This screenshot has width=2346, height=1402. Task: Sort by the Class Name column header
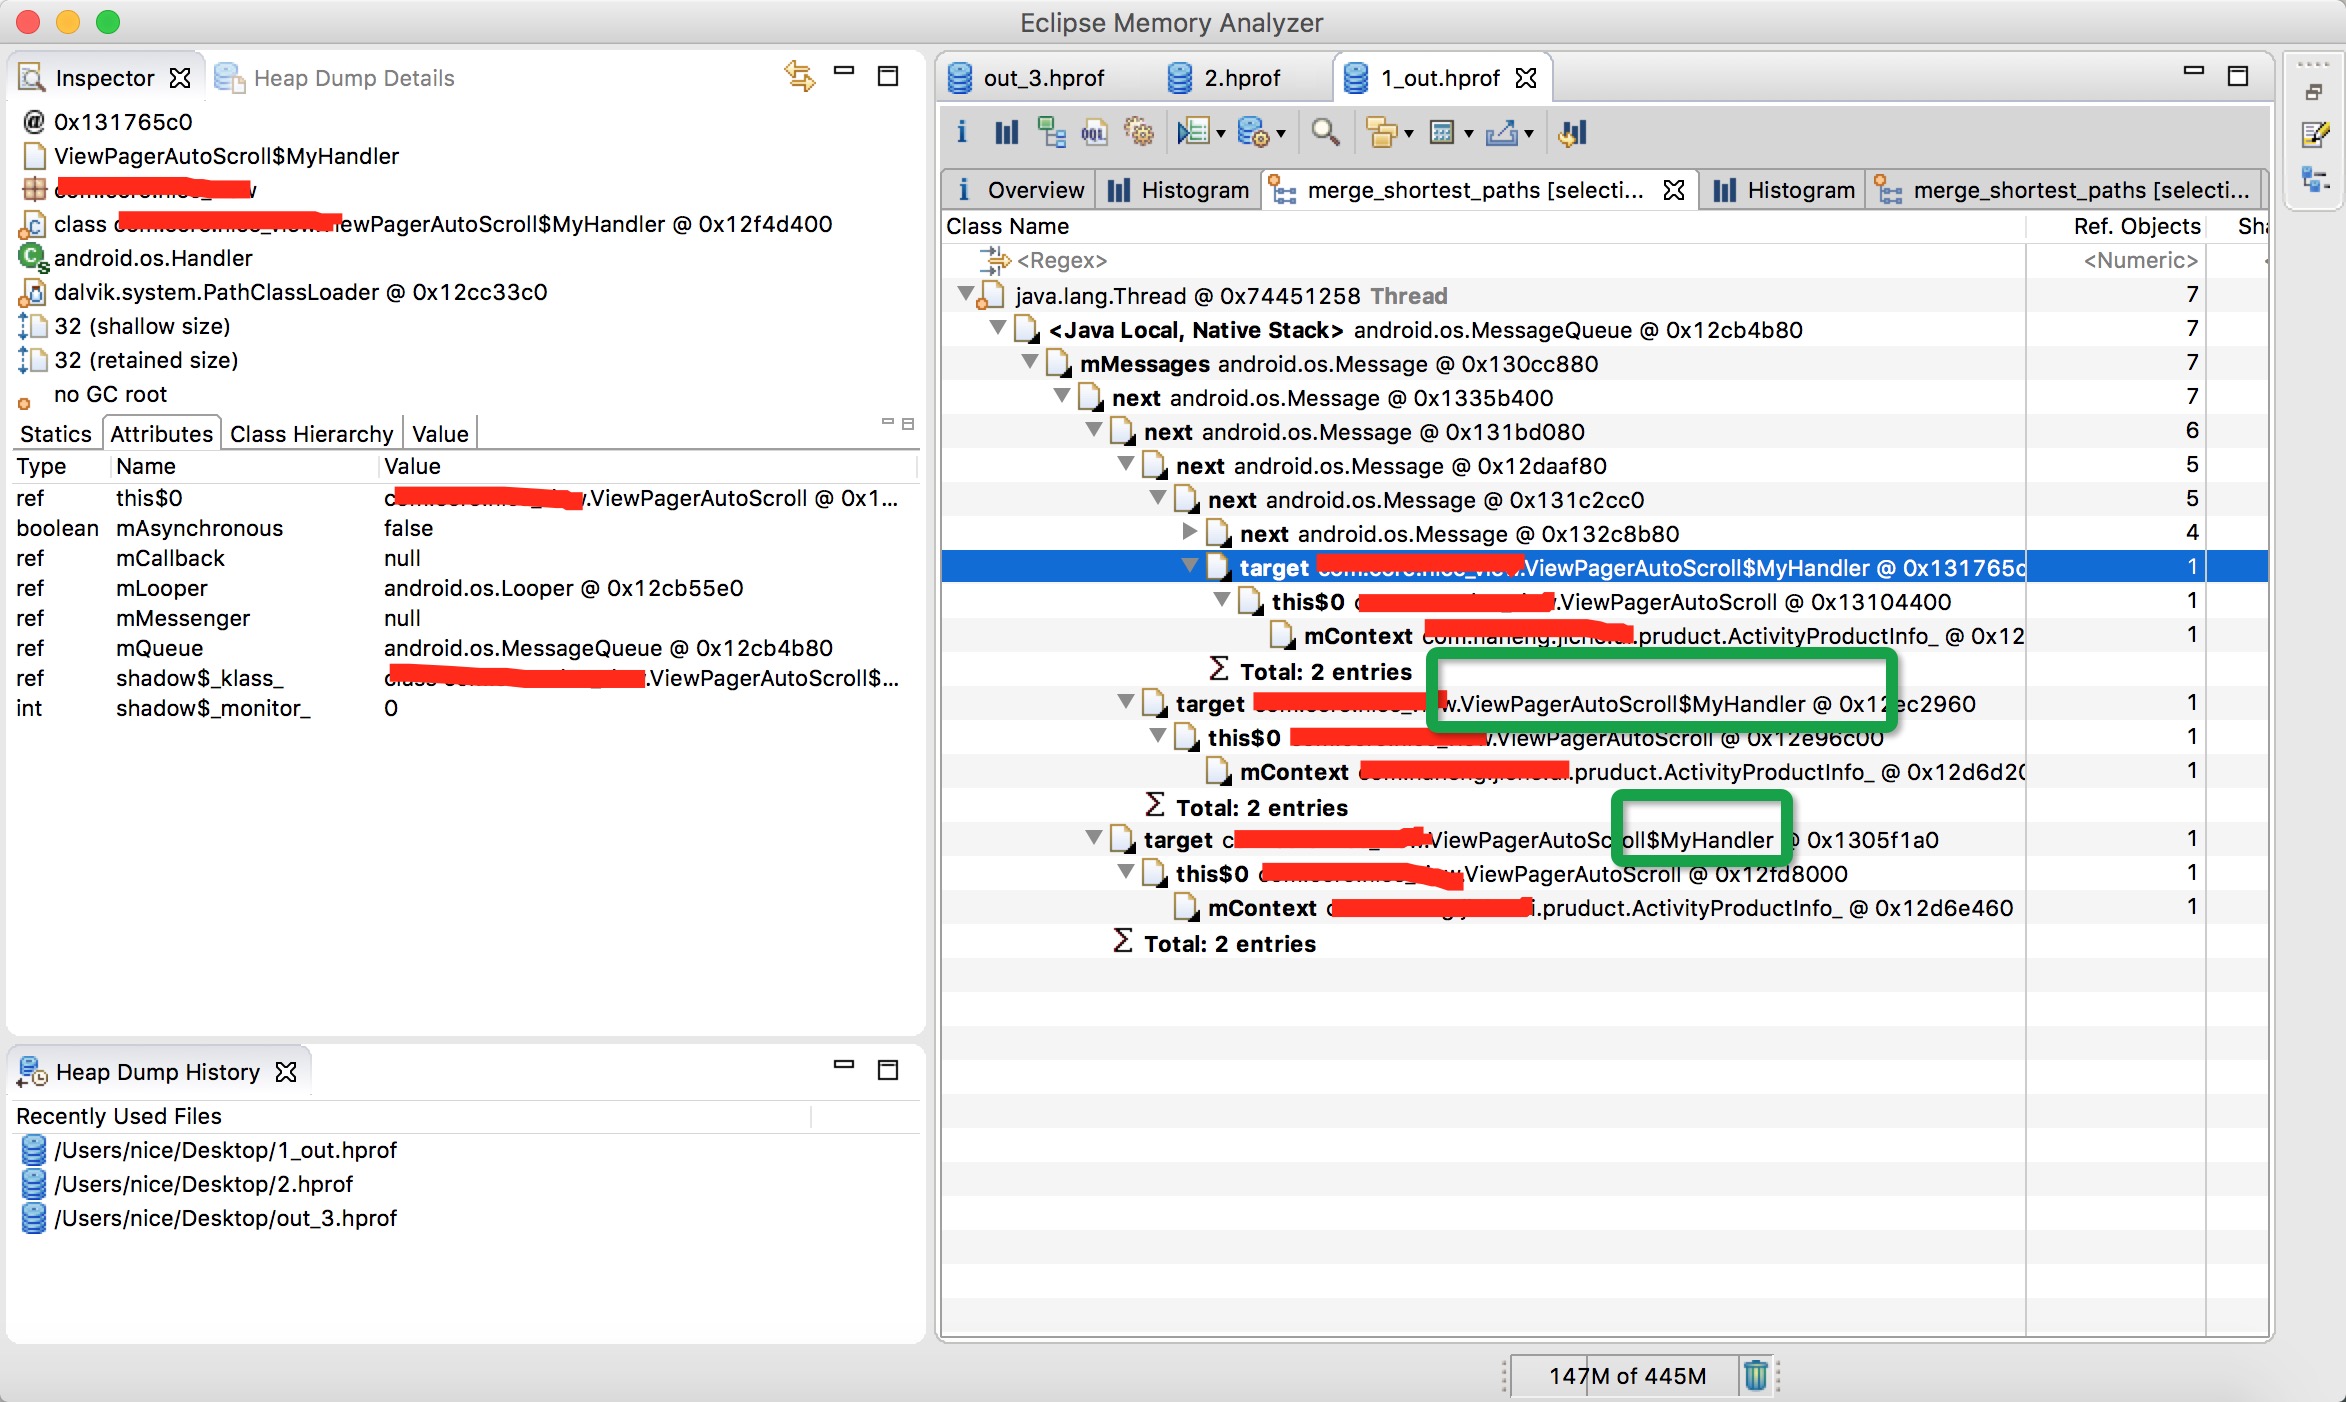click(1482, 226)
